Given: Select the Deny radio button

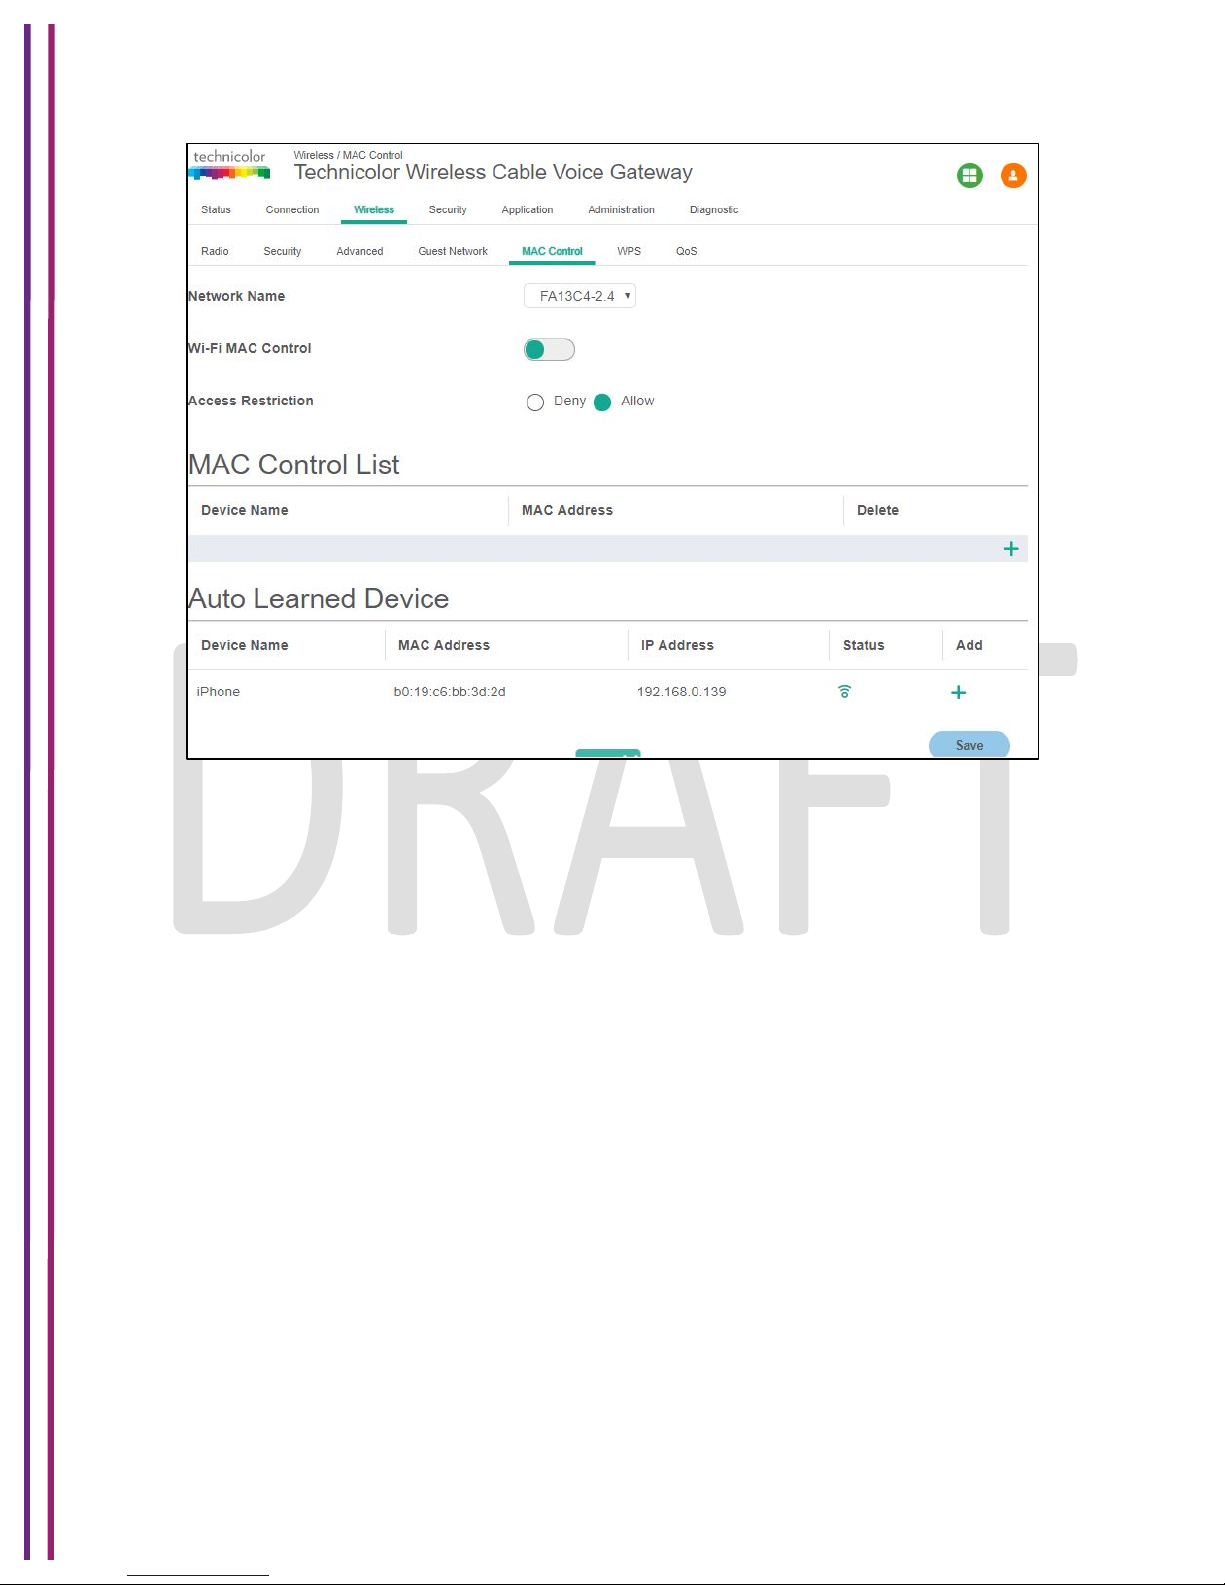Looking at the screenshot, I should (x=535, y=402).
